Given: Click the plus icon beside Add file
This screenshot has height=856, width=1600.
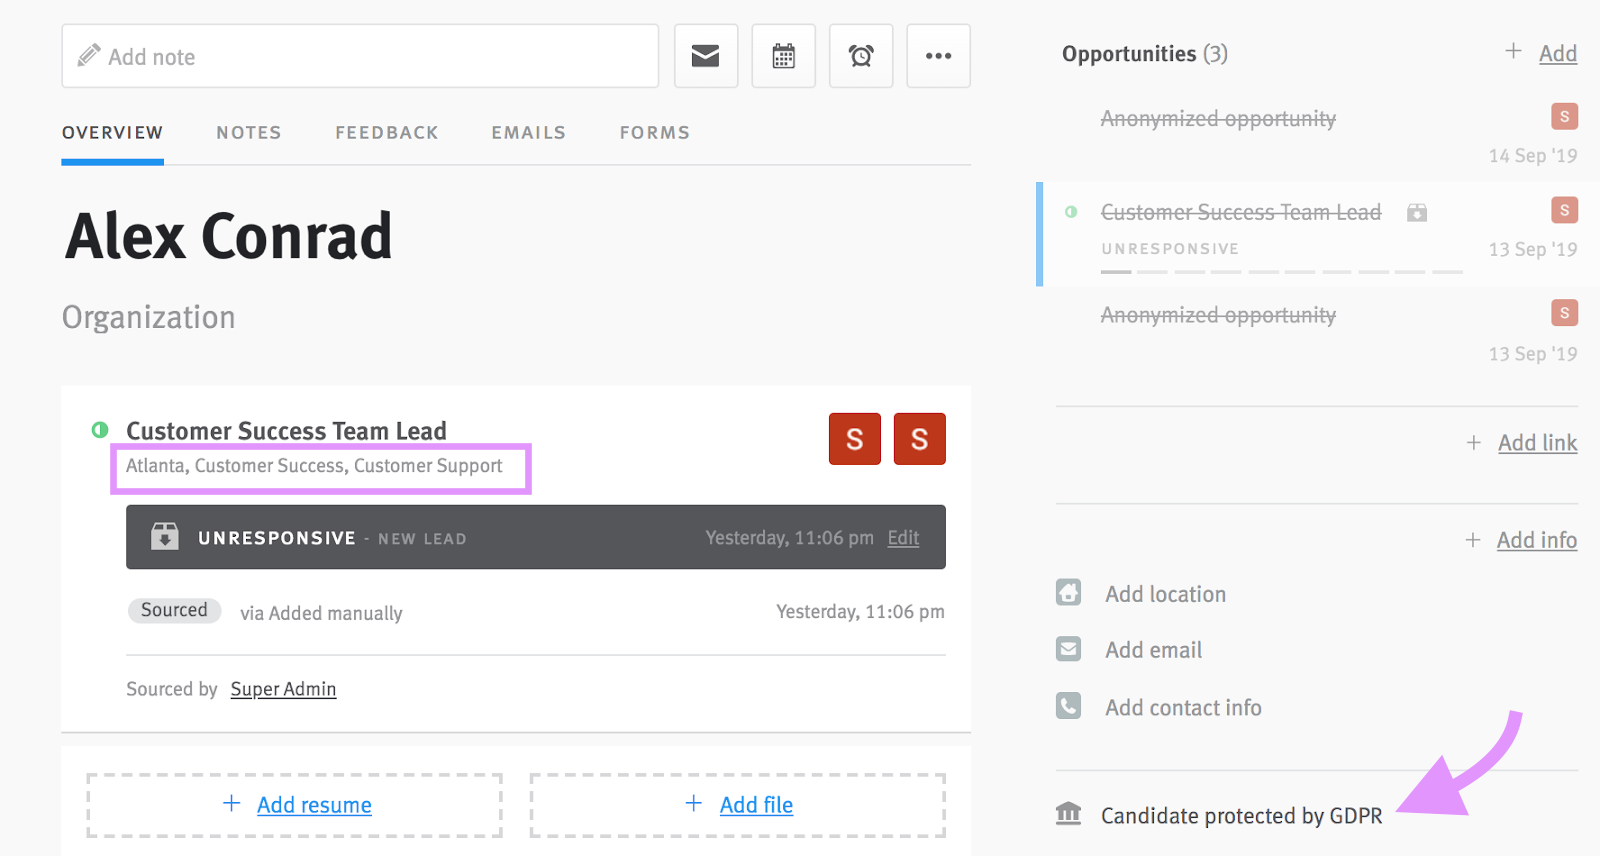Looking at the screenshot, I should coord(694,803).
